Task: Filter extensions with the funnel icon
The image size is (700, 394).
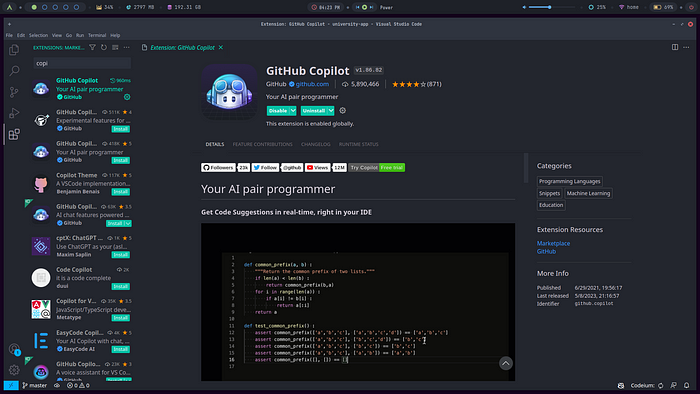Action: (x=92, y=47)
